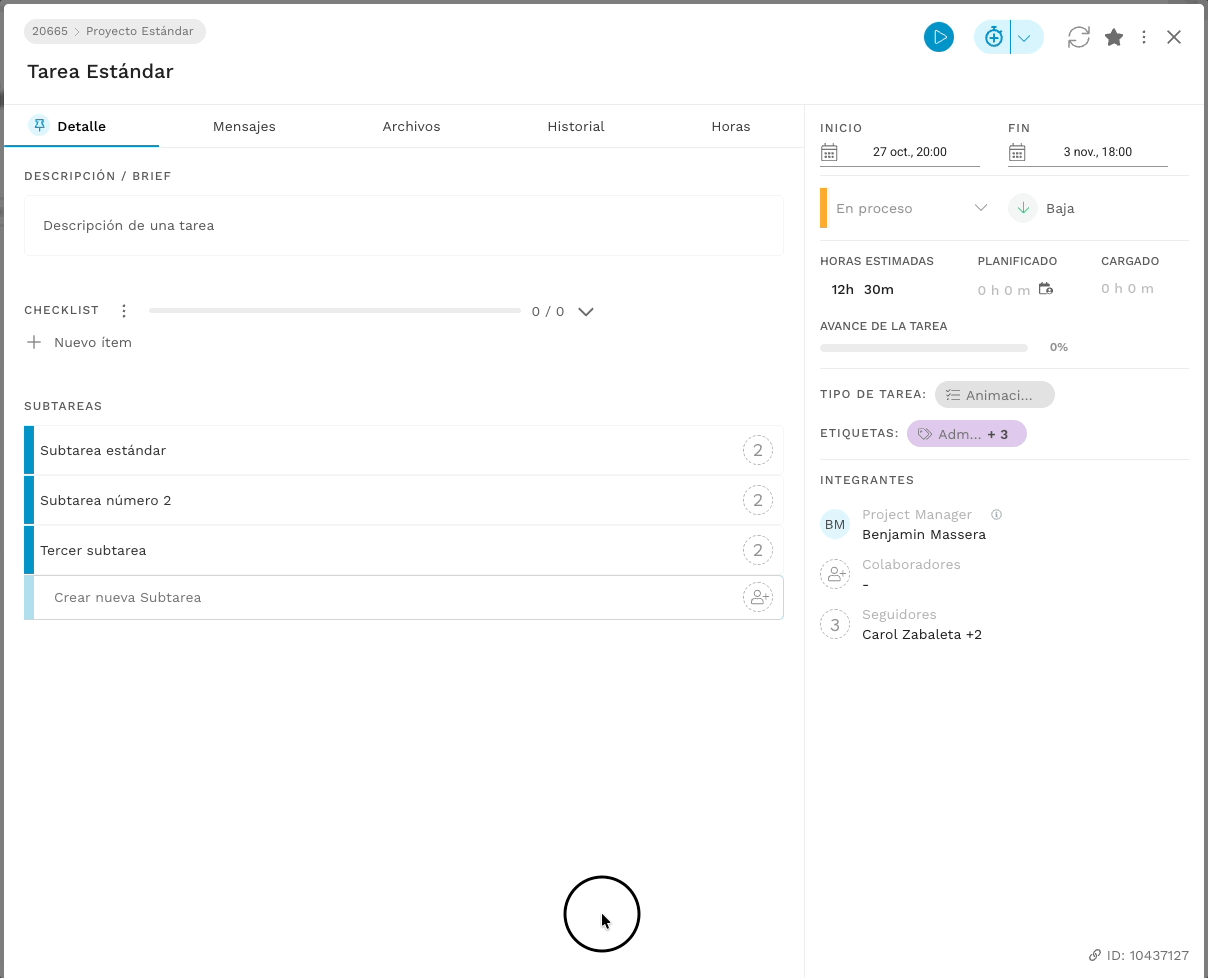1208x978 pixels.
Task: Click the Nuevo ítem label
Action: (x=93, y=342)
